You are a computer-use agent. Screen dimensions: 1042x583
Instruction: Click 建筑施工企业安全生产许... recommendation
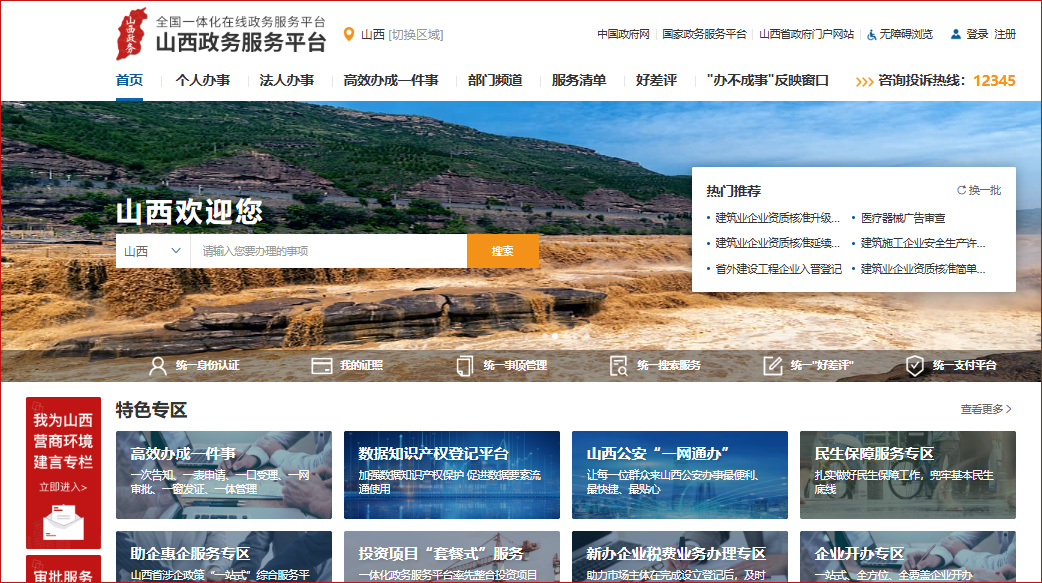[923, 243]
